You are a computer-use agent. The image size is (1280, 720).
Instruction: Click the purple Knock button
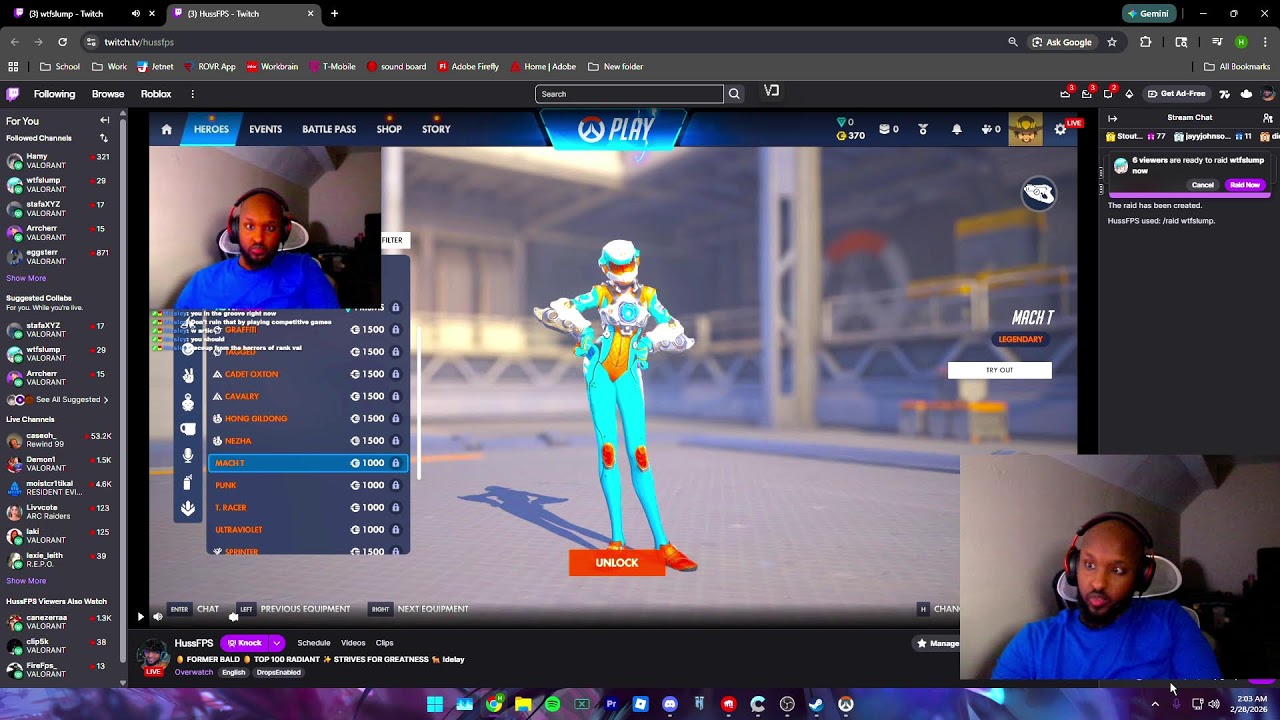point(244,643)
